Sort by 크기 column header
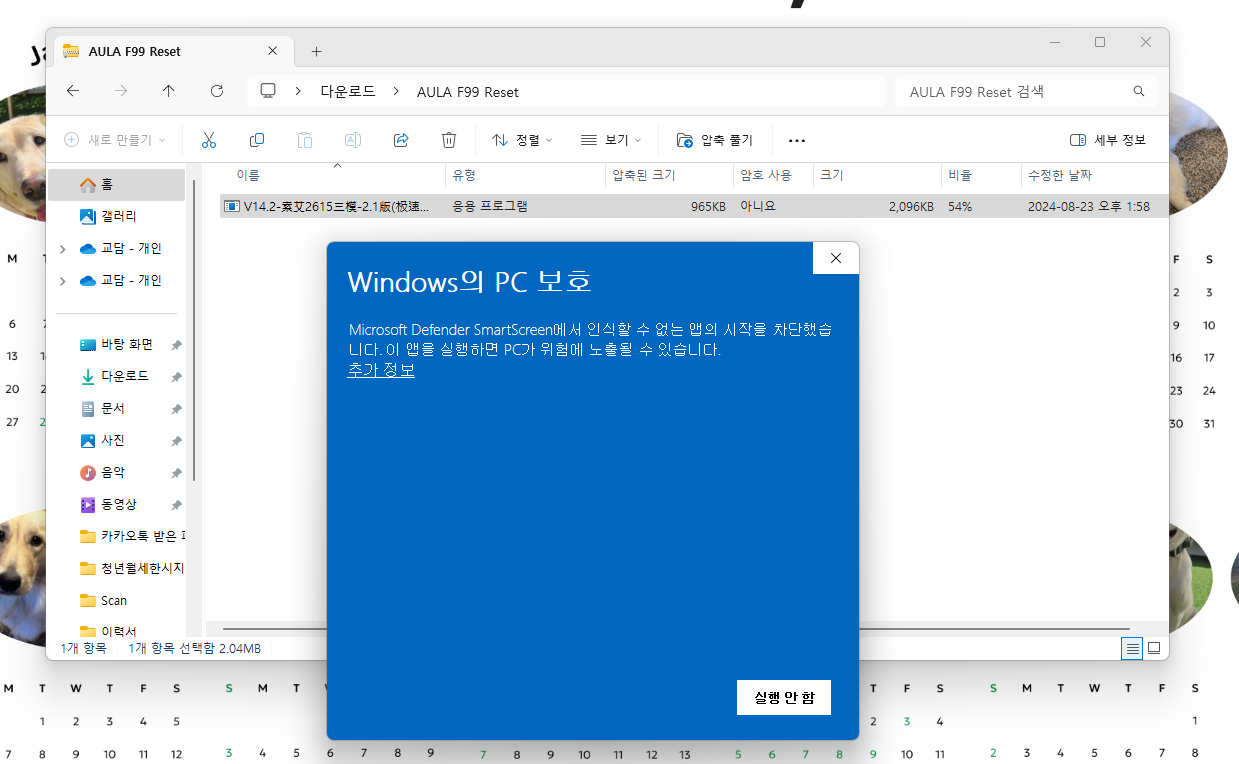 point(832,175)
